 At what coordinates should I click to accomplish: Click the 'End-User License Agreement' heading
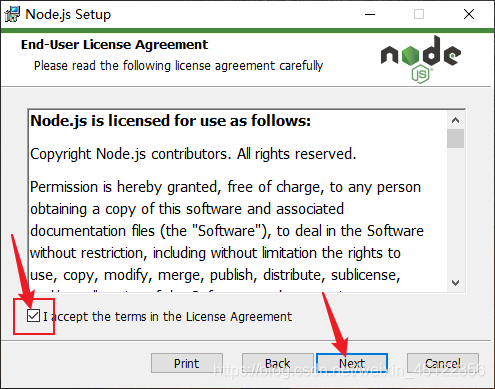click(x=114, y=45)
